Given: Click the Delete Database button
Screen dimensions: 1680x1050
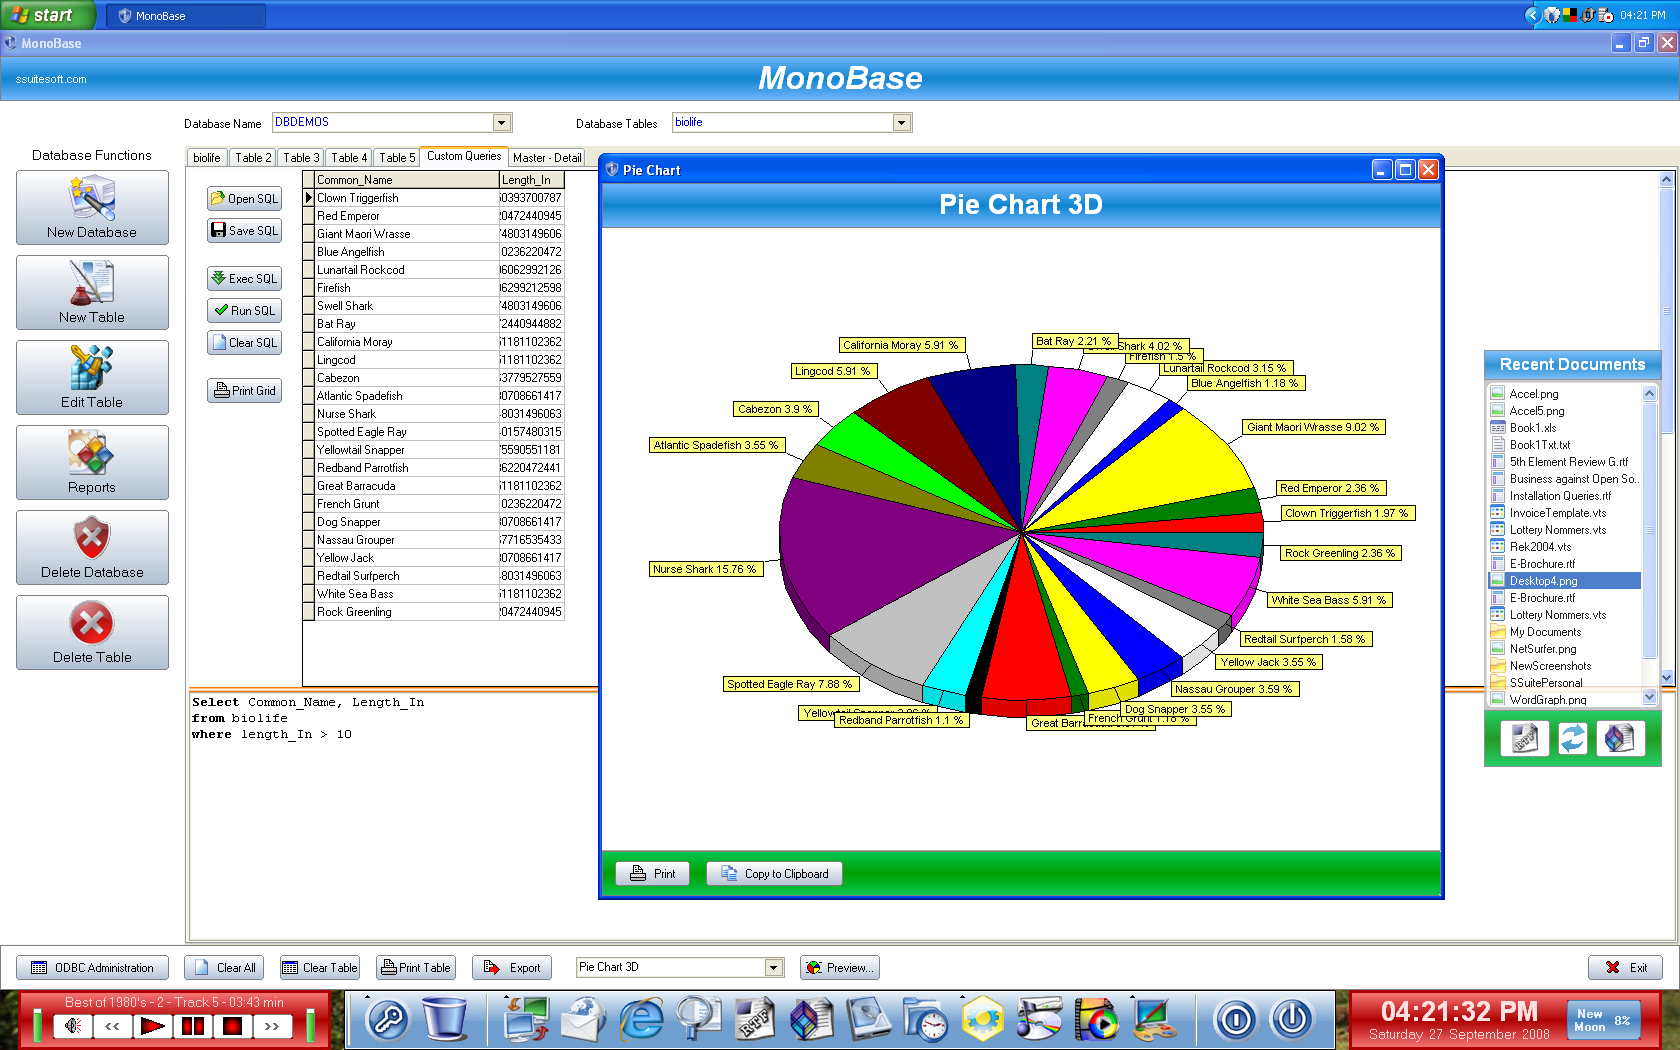Looking at the screenshot, I should pos(92,548).
